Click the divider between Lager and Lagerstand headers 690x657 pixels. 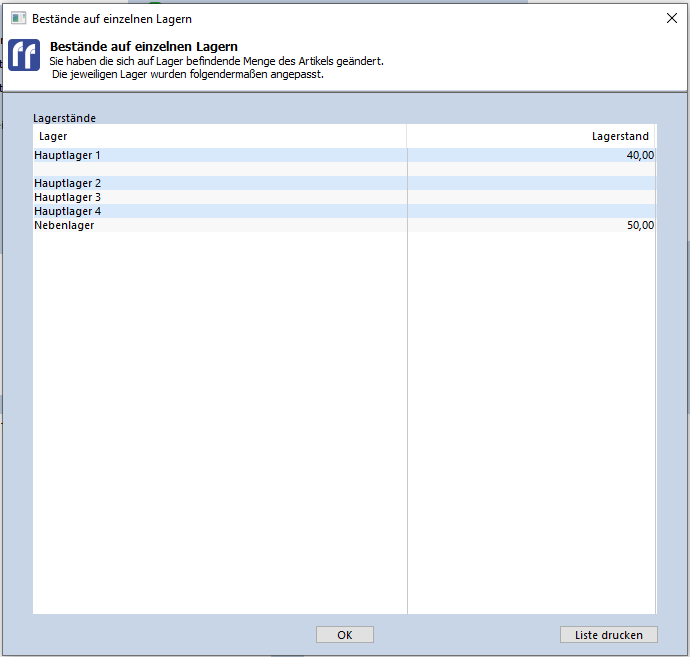[407, 136]
